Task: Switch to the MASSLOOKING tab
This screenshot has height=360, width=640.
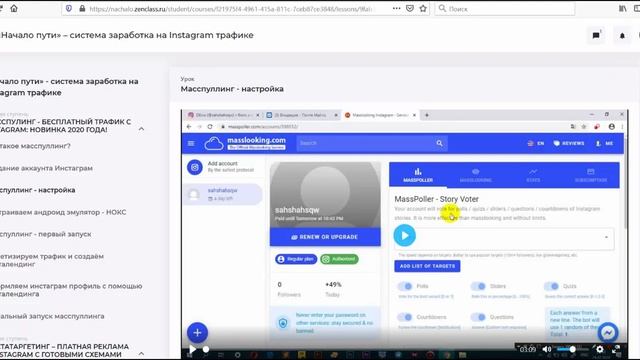Action: click(476, 175)
